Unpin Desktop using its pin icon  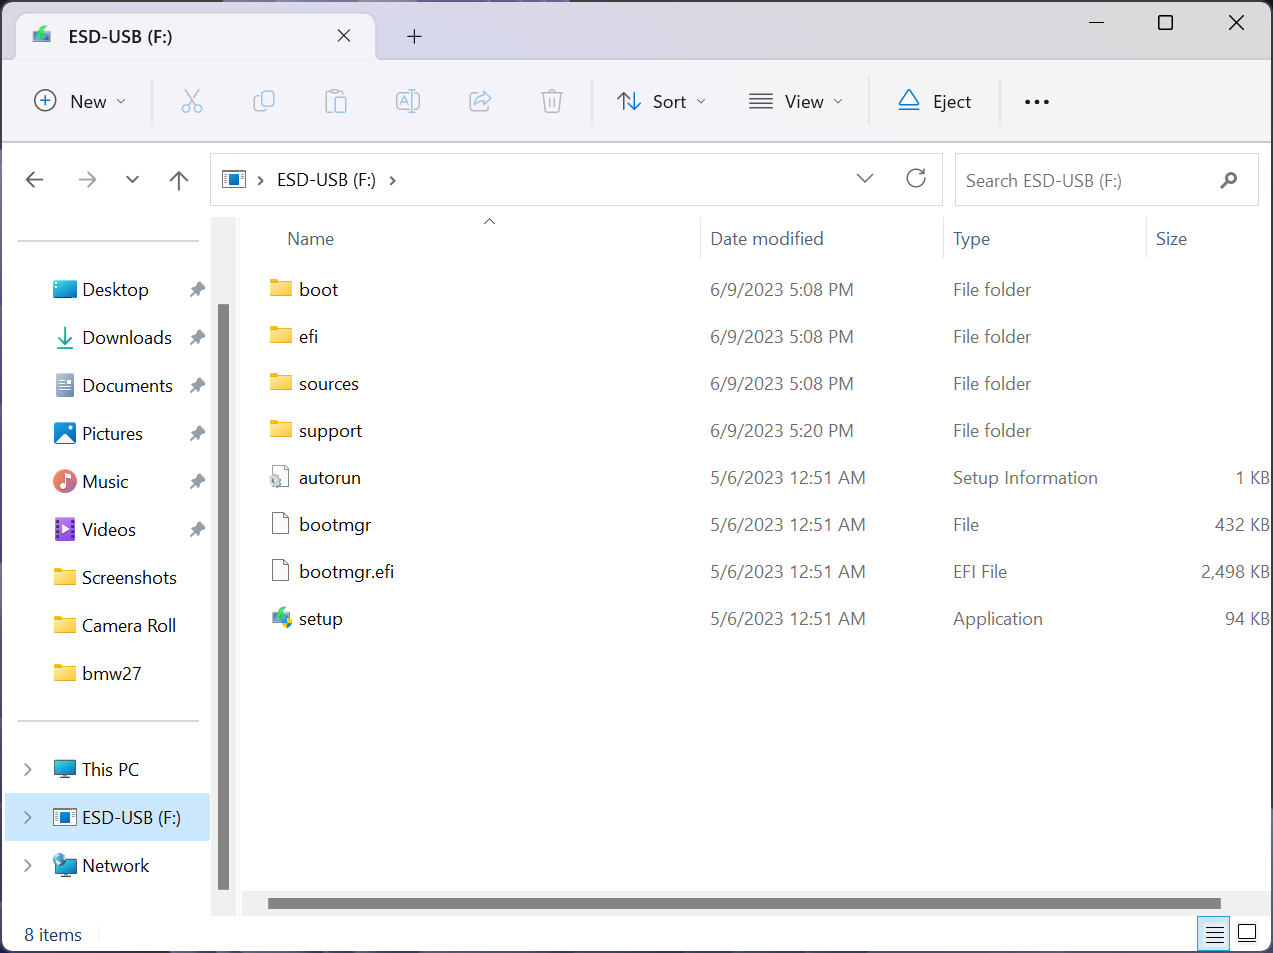(197, 290)
